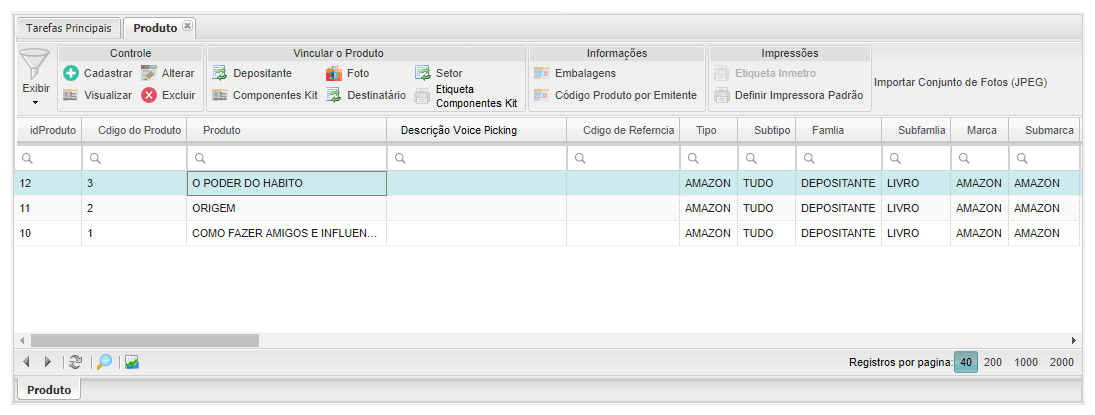Expand the Exibir filter dropdown
This screenshot has width=1095, height=415.
point(35,101)
